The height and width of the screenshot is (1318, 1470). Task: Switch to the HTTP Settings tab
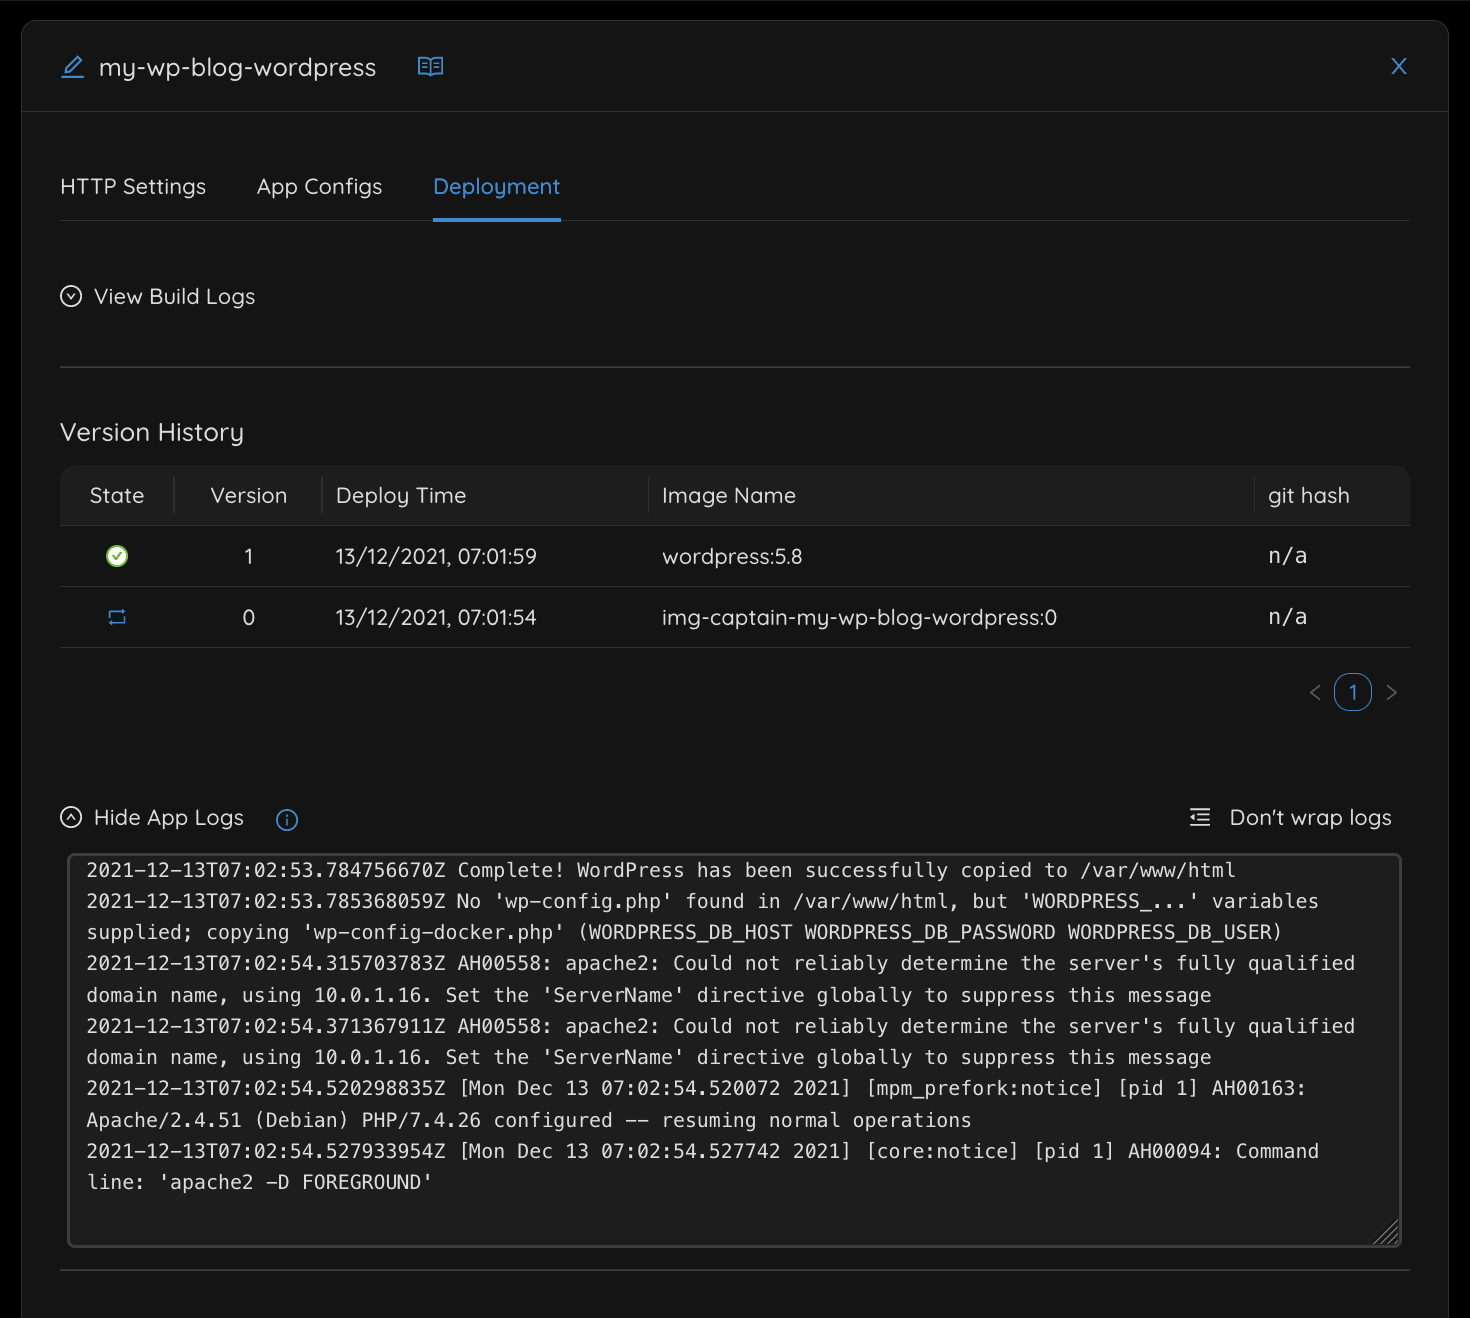coord(133,186)
